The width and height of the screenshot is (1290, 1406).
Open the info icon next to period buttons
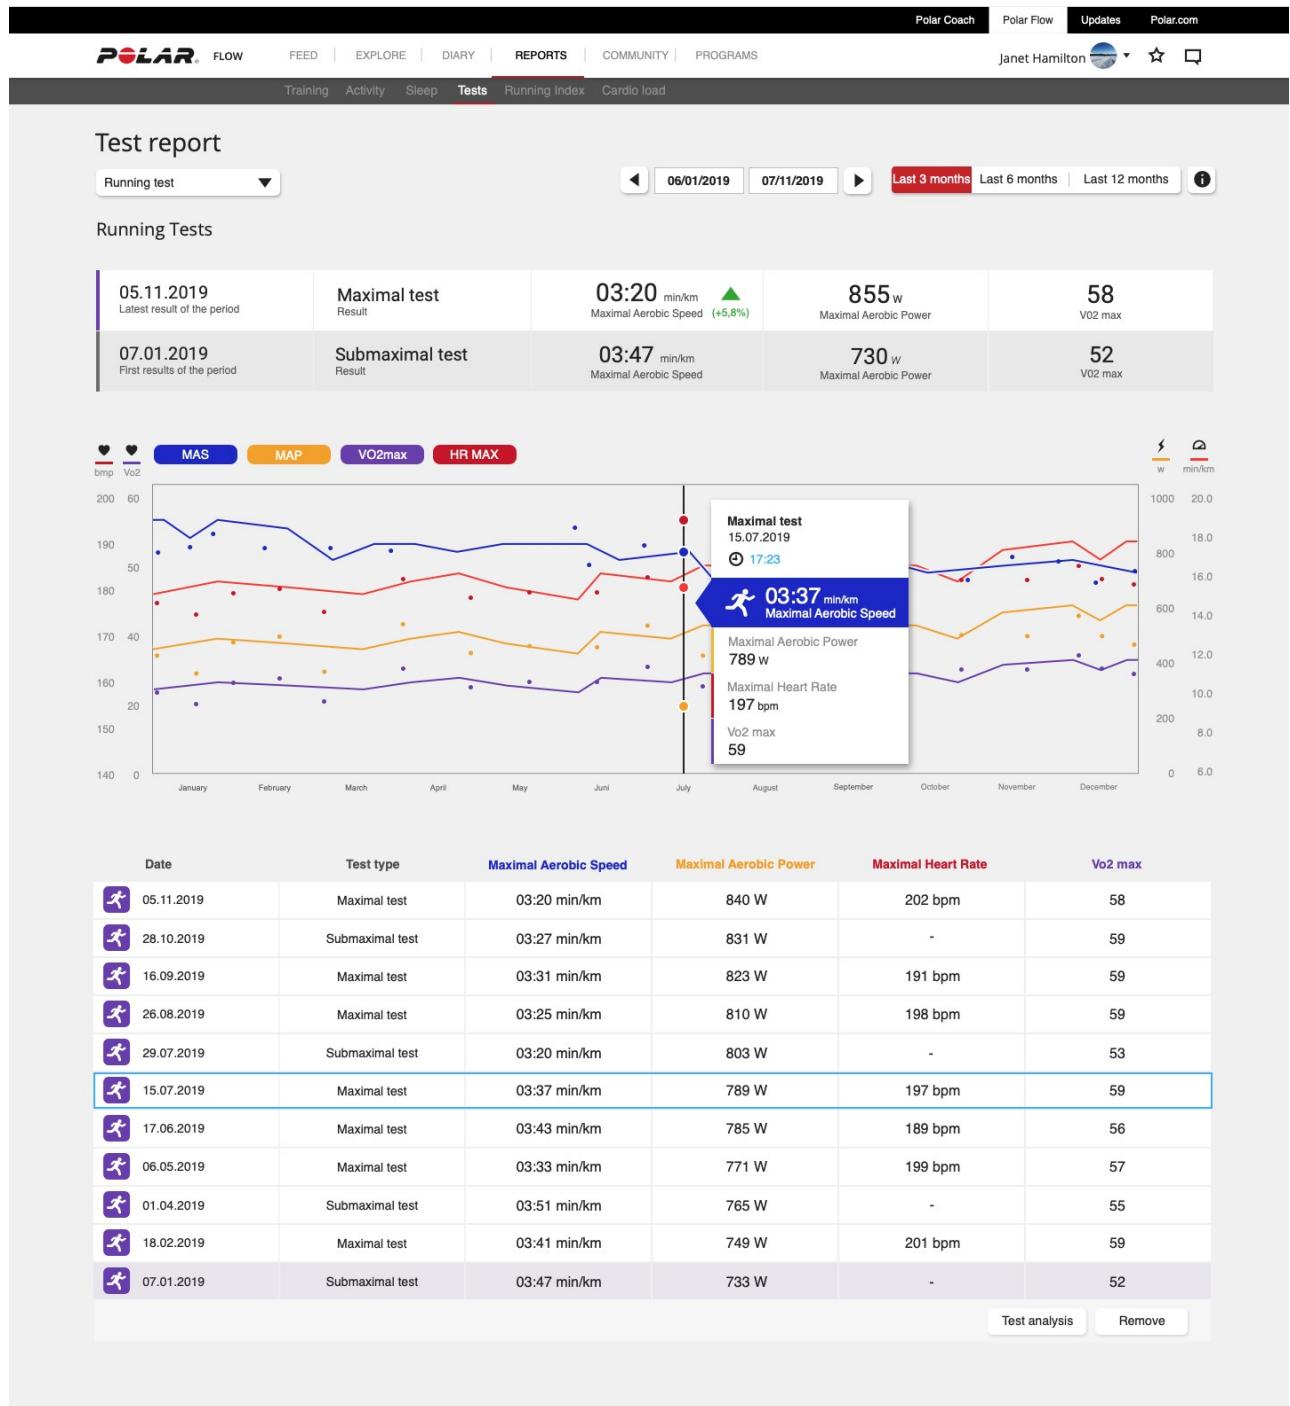point(1202,180)
